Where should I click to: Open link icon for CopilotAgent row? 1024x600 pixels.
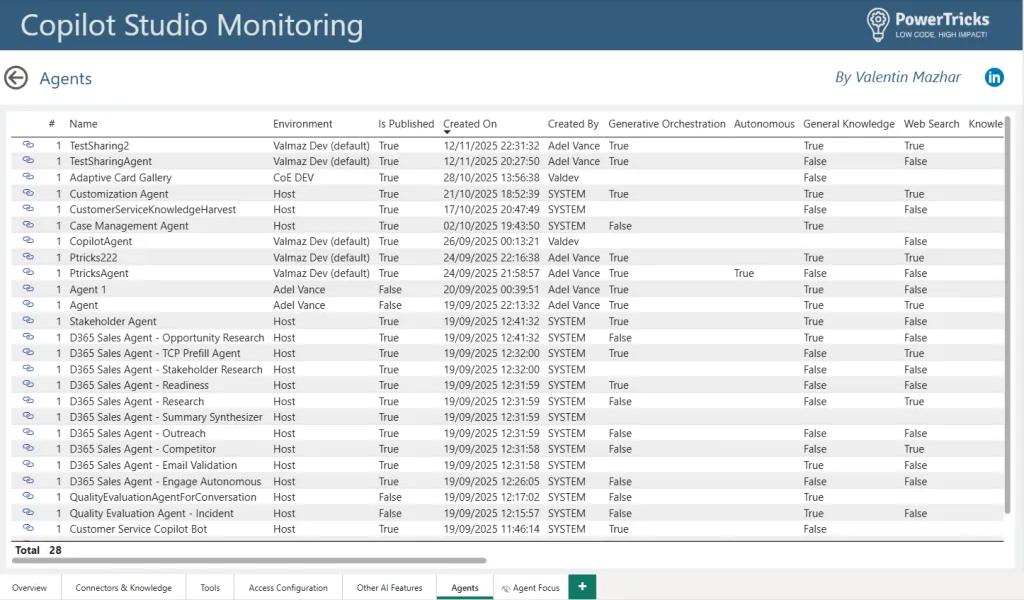click(x=28, y=241)
